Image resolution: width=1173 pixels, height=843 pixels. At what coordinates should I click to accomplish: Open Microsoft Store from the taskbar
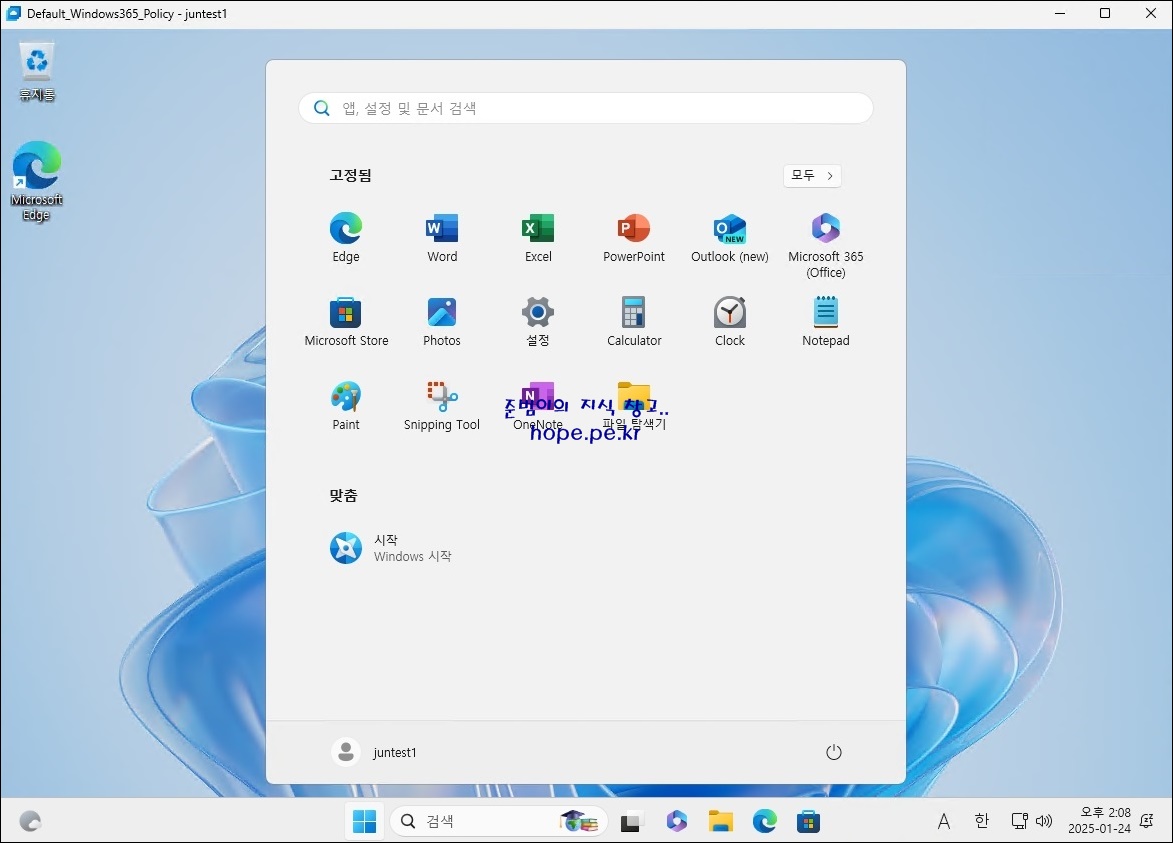coord(808,821)
